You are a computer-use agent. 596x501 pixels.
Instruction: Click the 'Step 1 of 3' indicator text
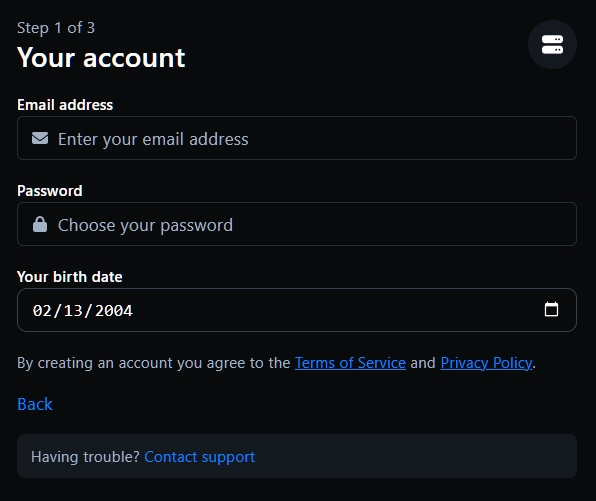coord(56,28)
